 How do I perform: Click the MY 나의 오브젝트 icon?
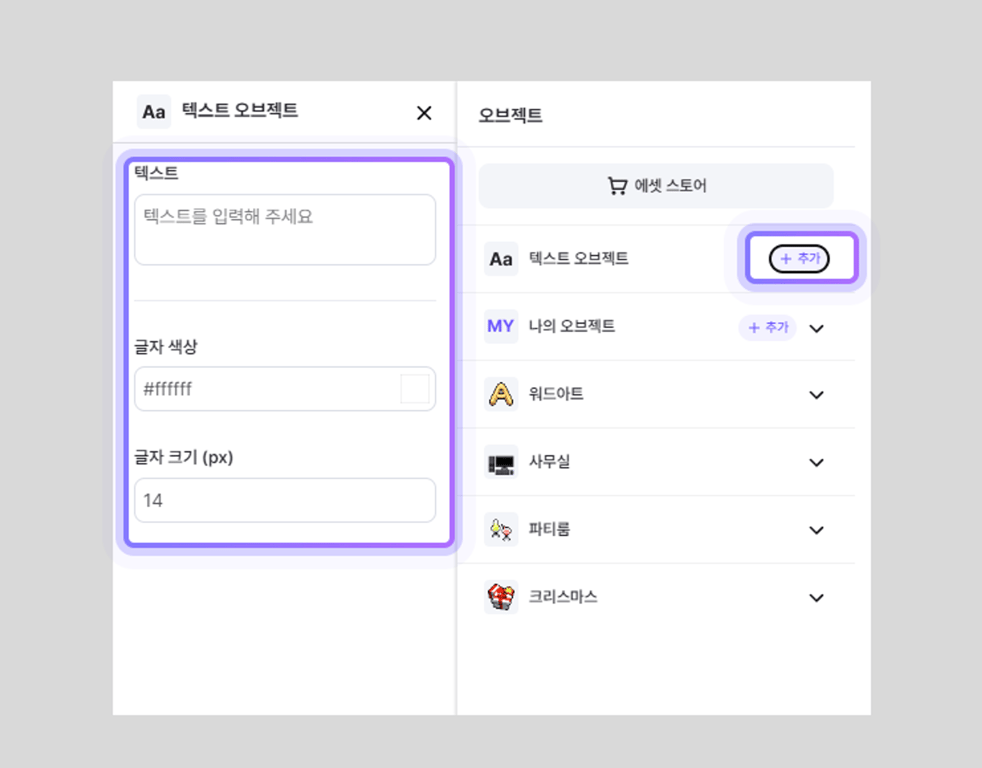click(501, 327)
